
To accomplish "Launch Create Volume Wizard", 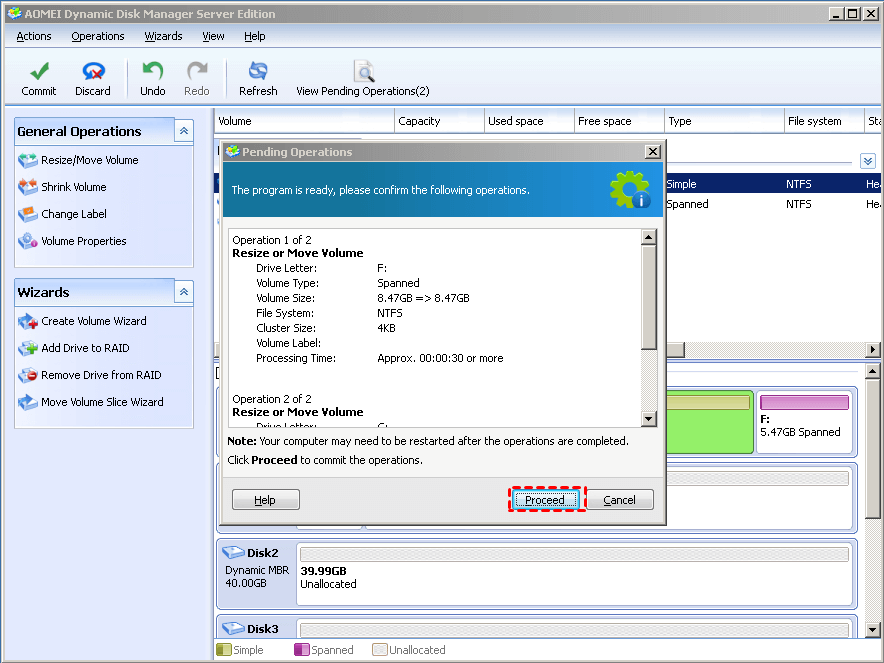I will (x=93, y=321).
